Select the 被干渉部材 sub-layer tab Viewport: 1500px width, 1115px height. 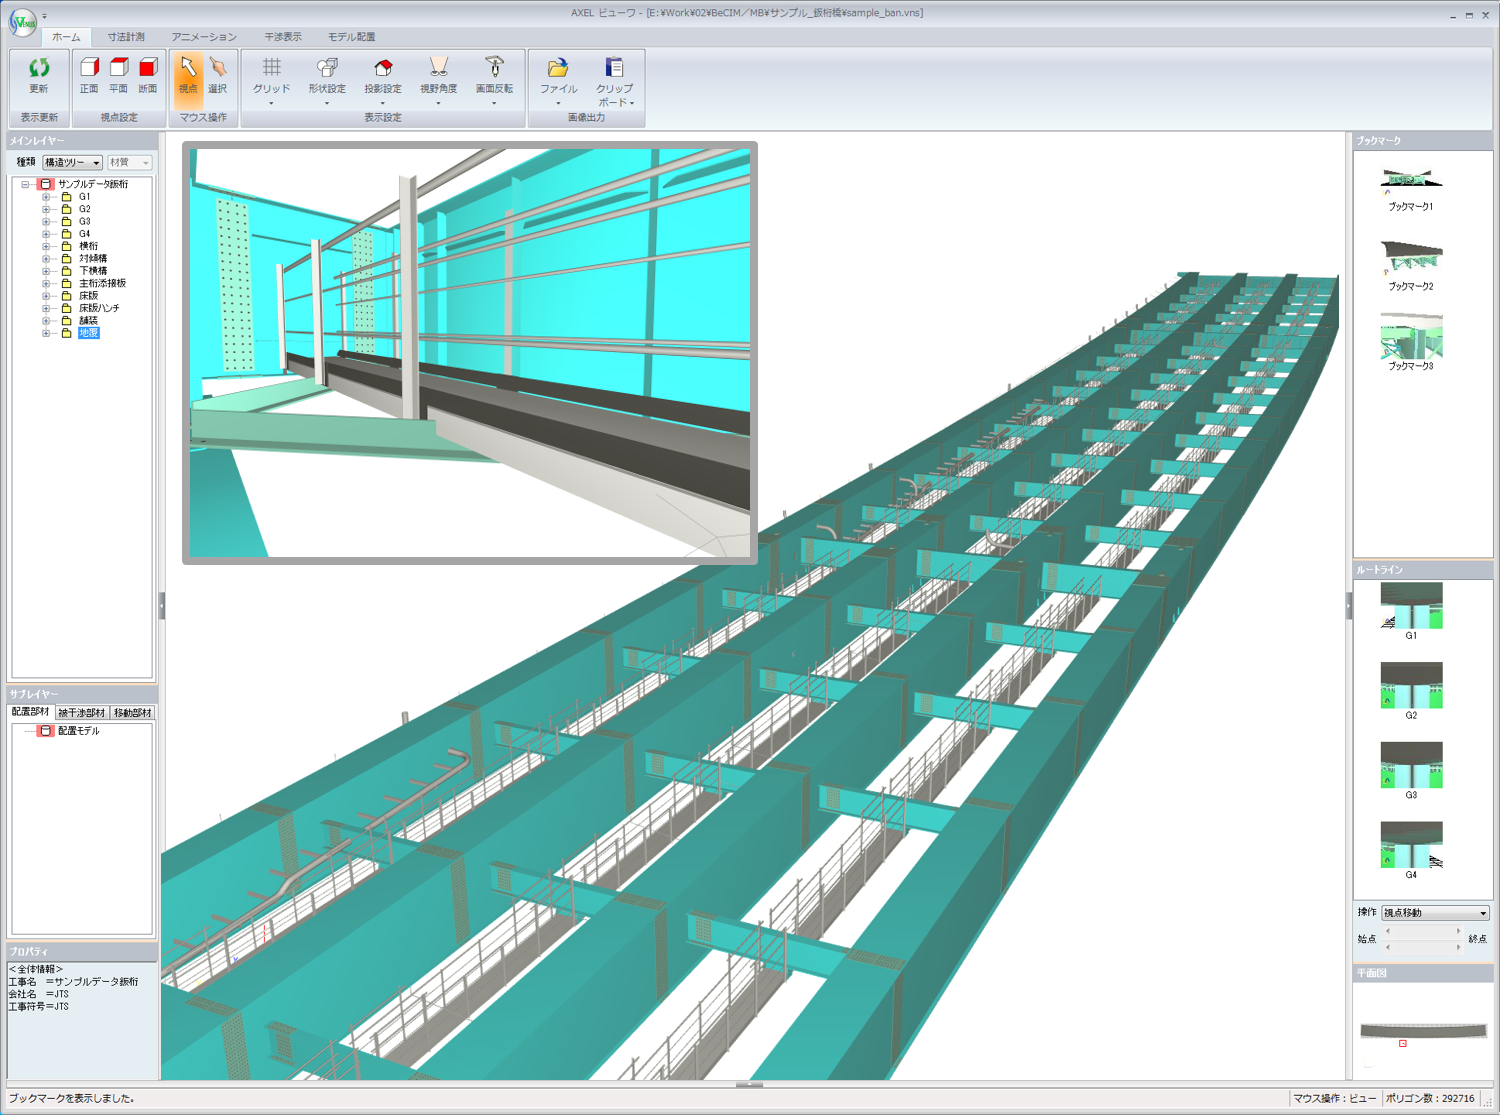pyautogui.click(x=81, y=713)
